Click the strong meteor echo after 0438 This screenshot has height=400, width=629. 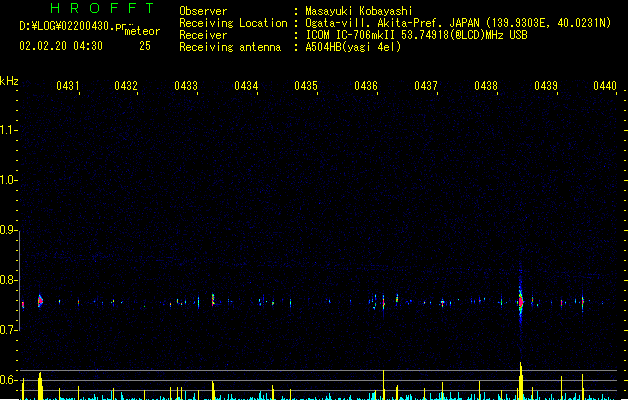[521, 301]
